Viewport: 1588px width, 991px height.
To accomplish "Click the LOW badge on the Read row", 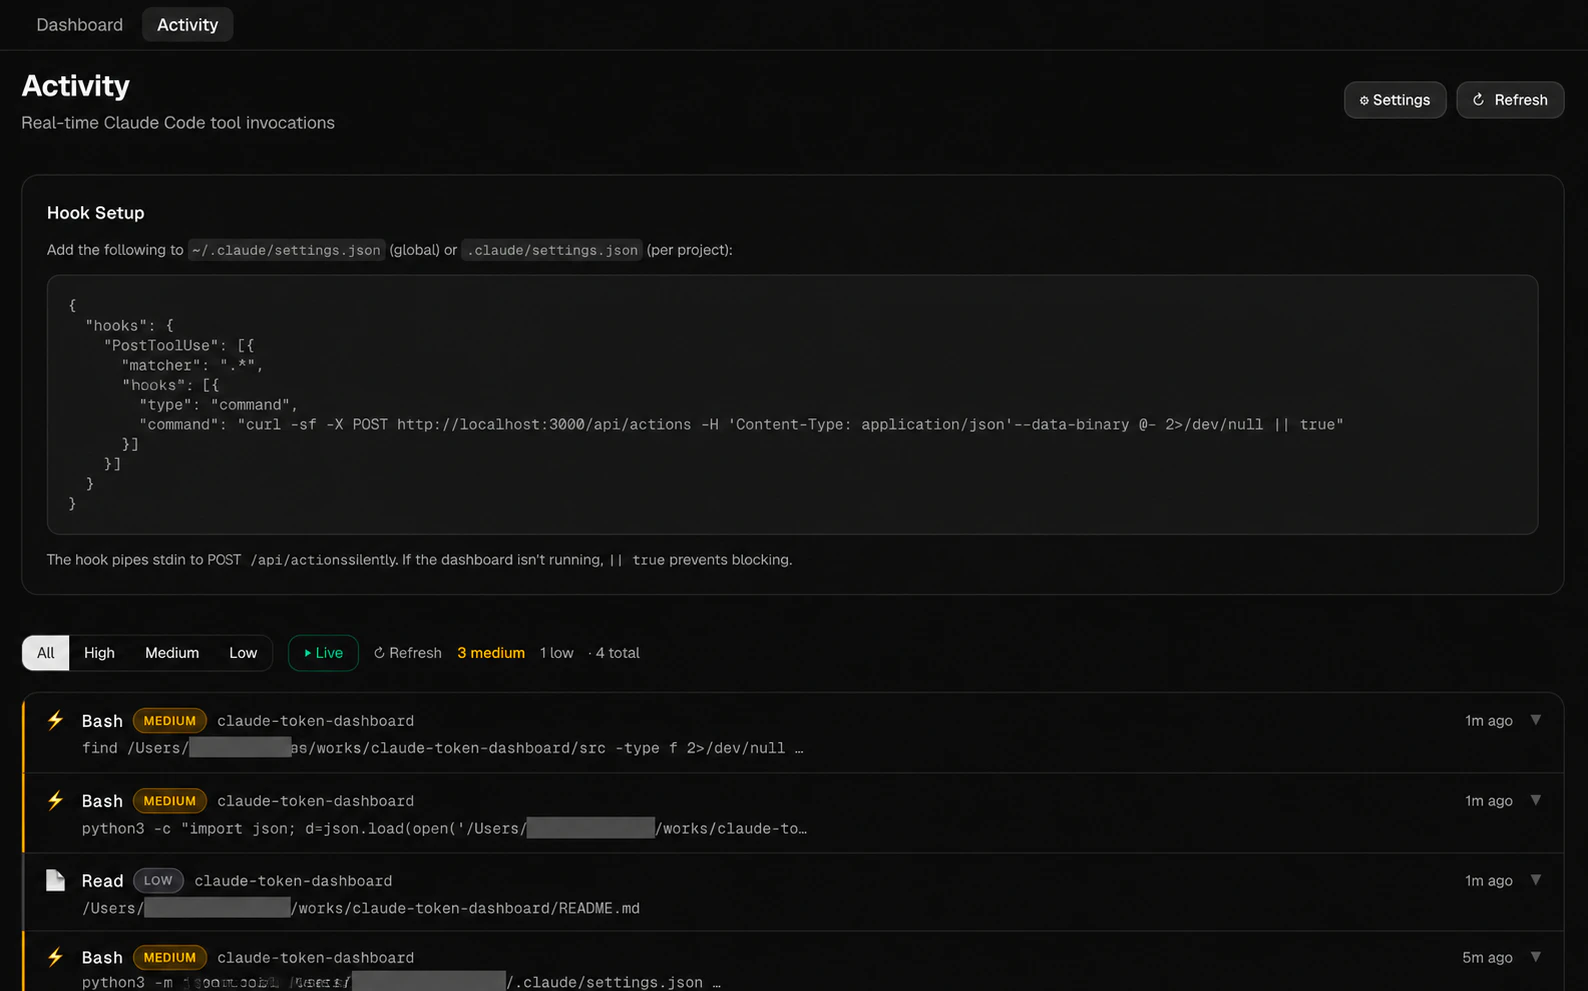I will (158, 881).
